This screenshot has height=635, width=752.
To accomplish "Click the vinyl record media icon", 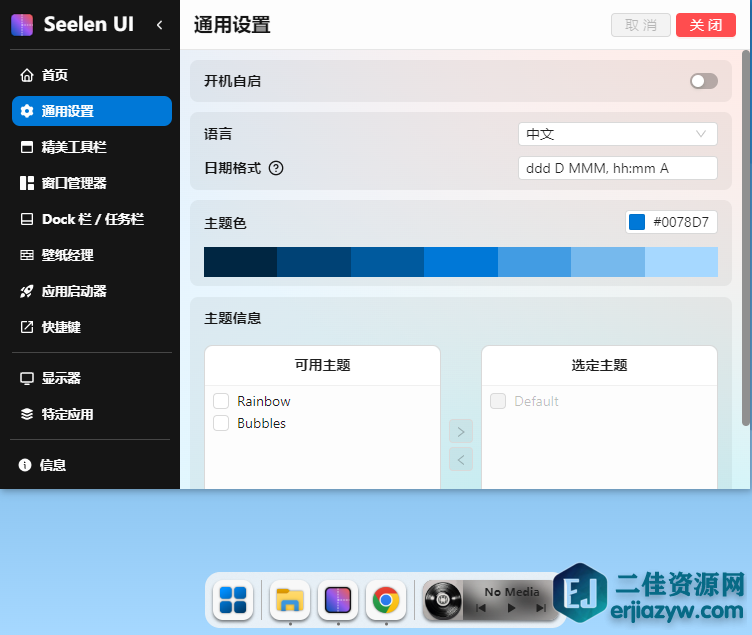I will point(443,600).
